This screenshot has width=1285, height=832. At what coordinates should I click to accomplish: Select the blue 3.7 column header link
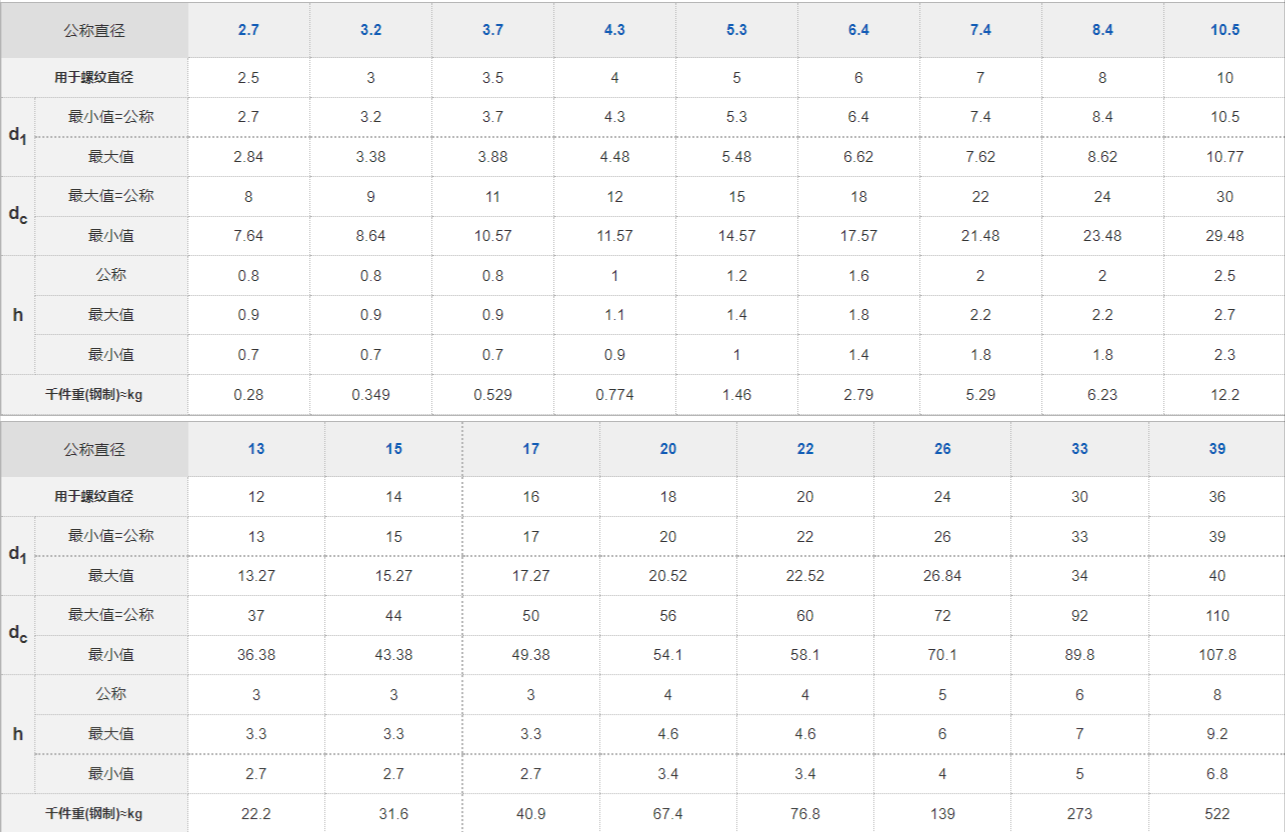493,30
